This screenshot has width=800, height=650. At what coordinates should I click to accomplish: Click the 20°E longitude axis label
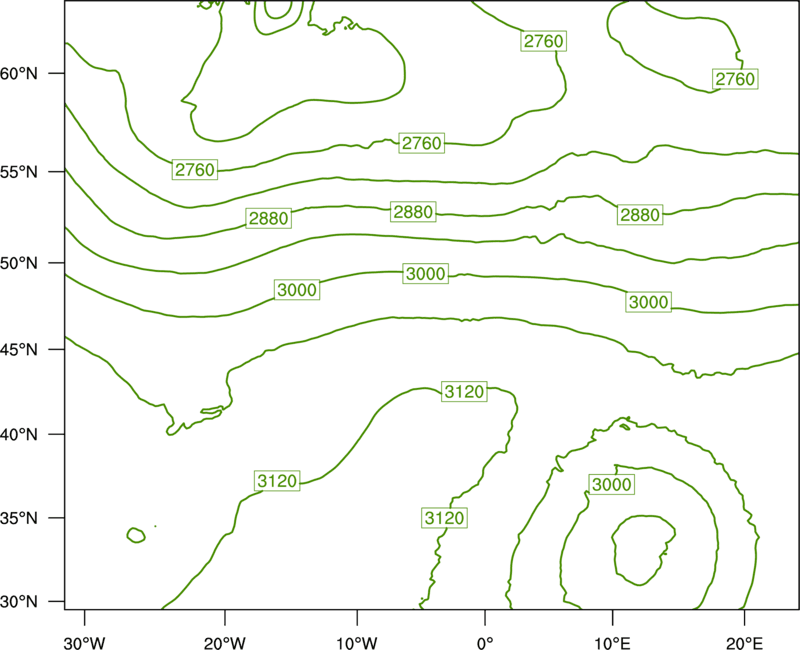744,643
